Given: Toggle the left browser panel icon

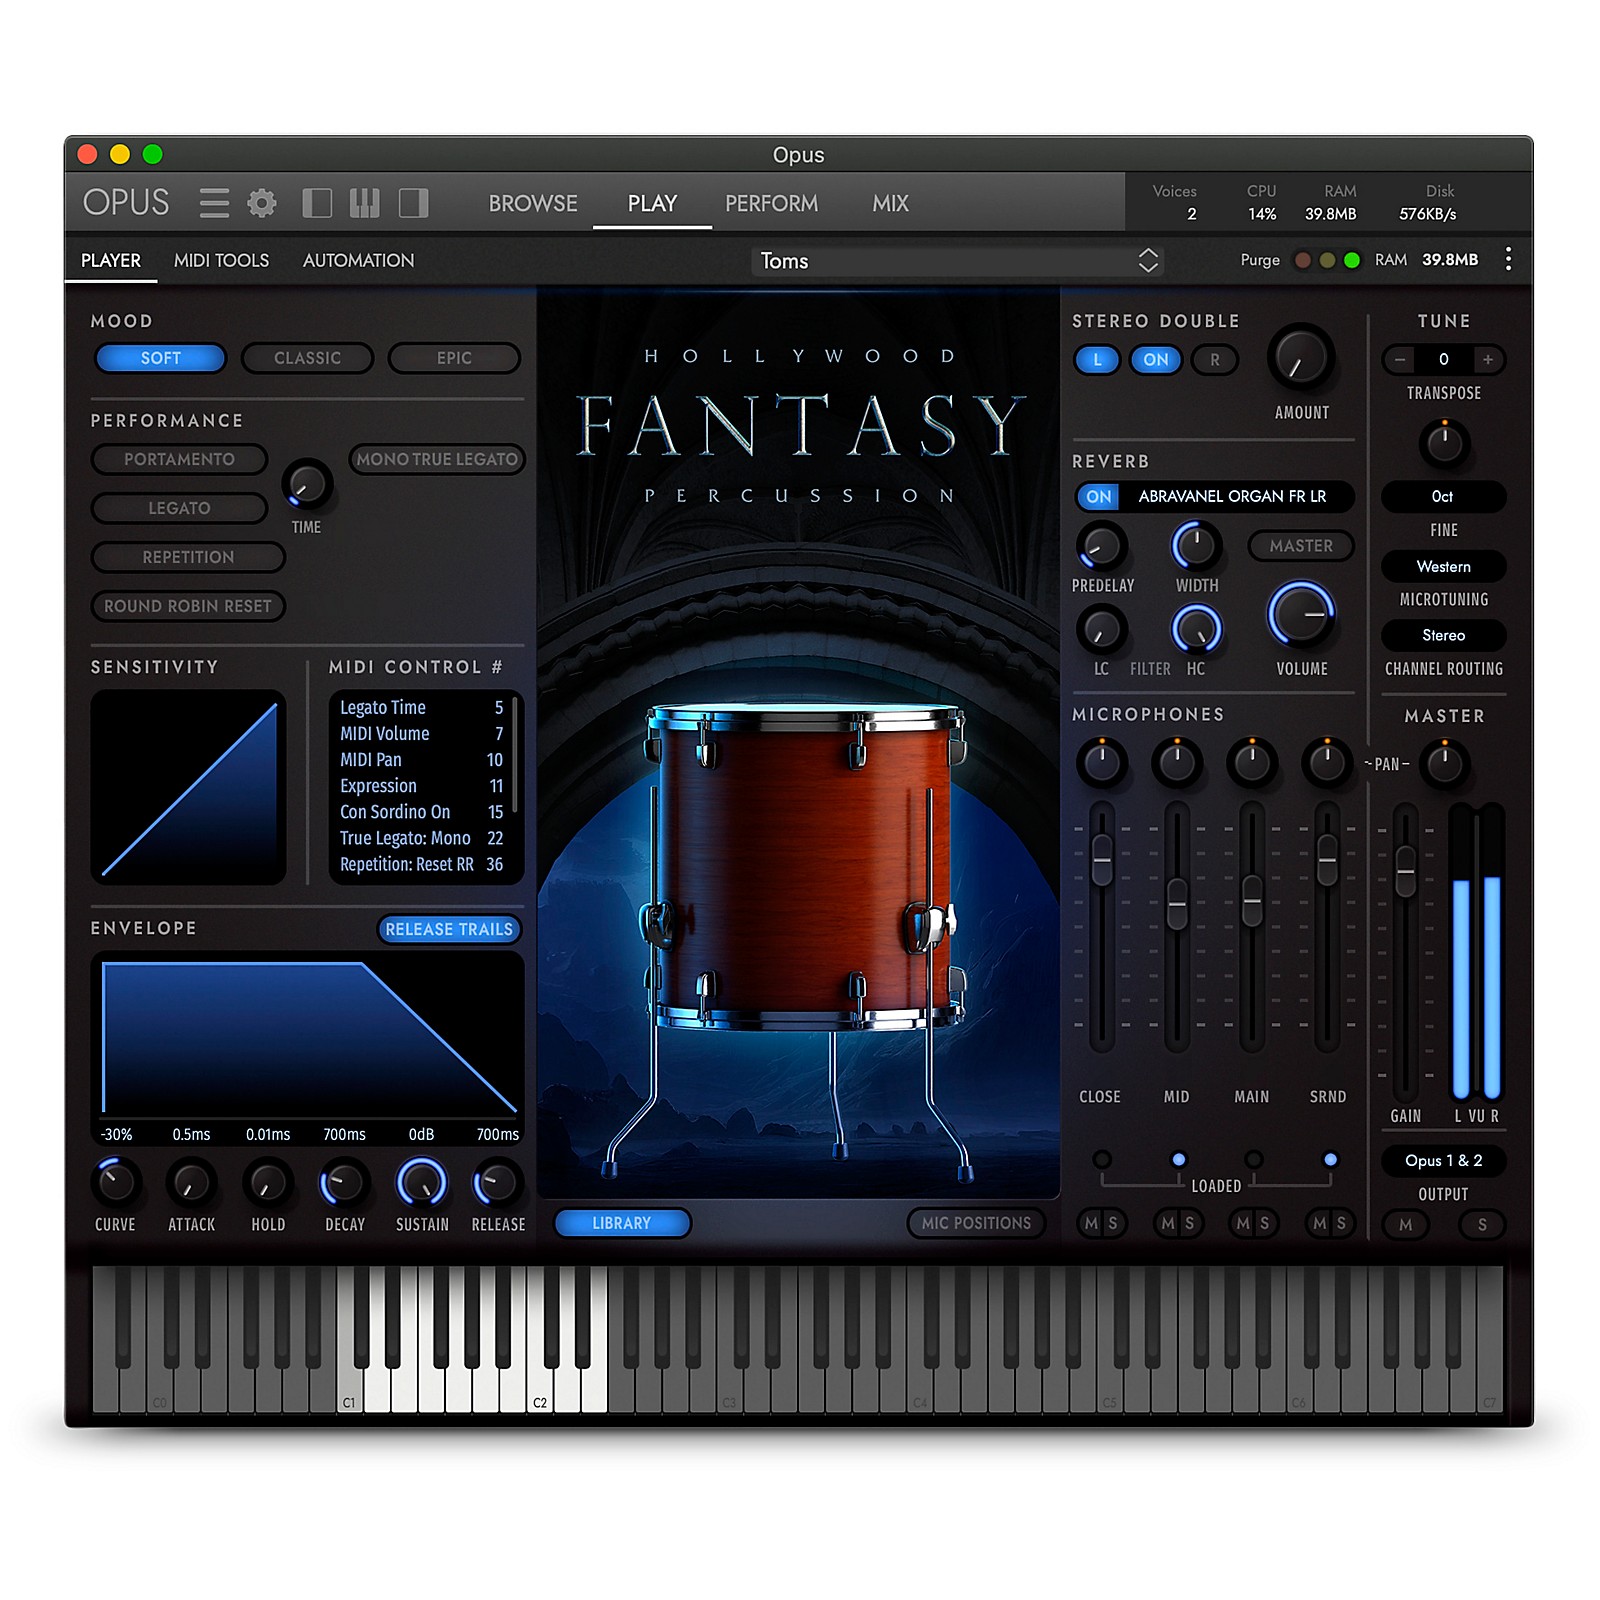Looking at the screenshot, I should point(318,203).
